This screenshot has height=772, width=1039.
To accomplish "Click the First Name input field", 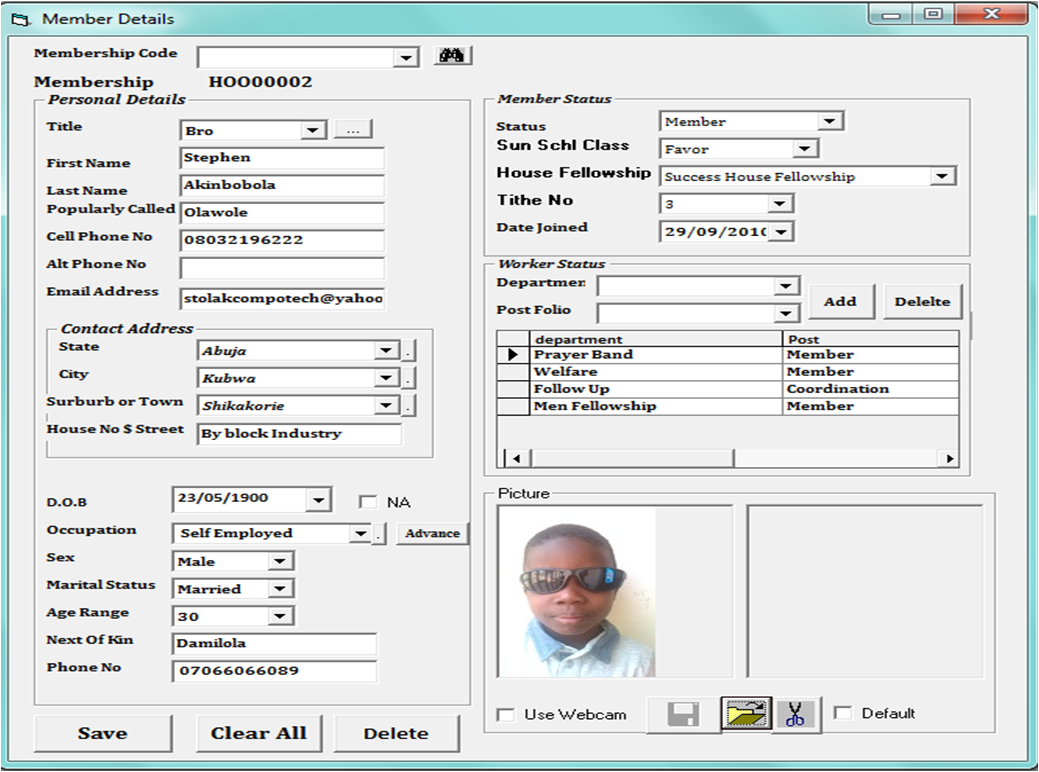I will tap(282, 158).
